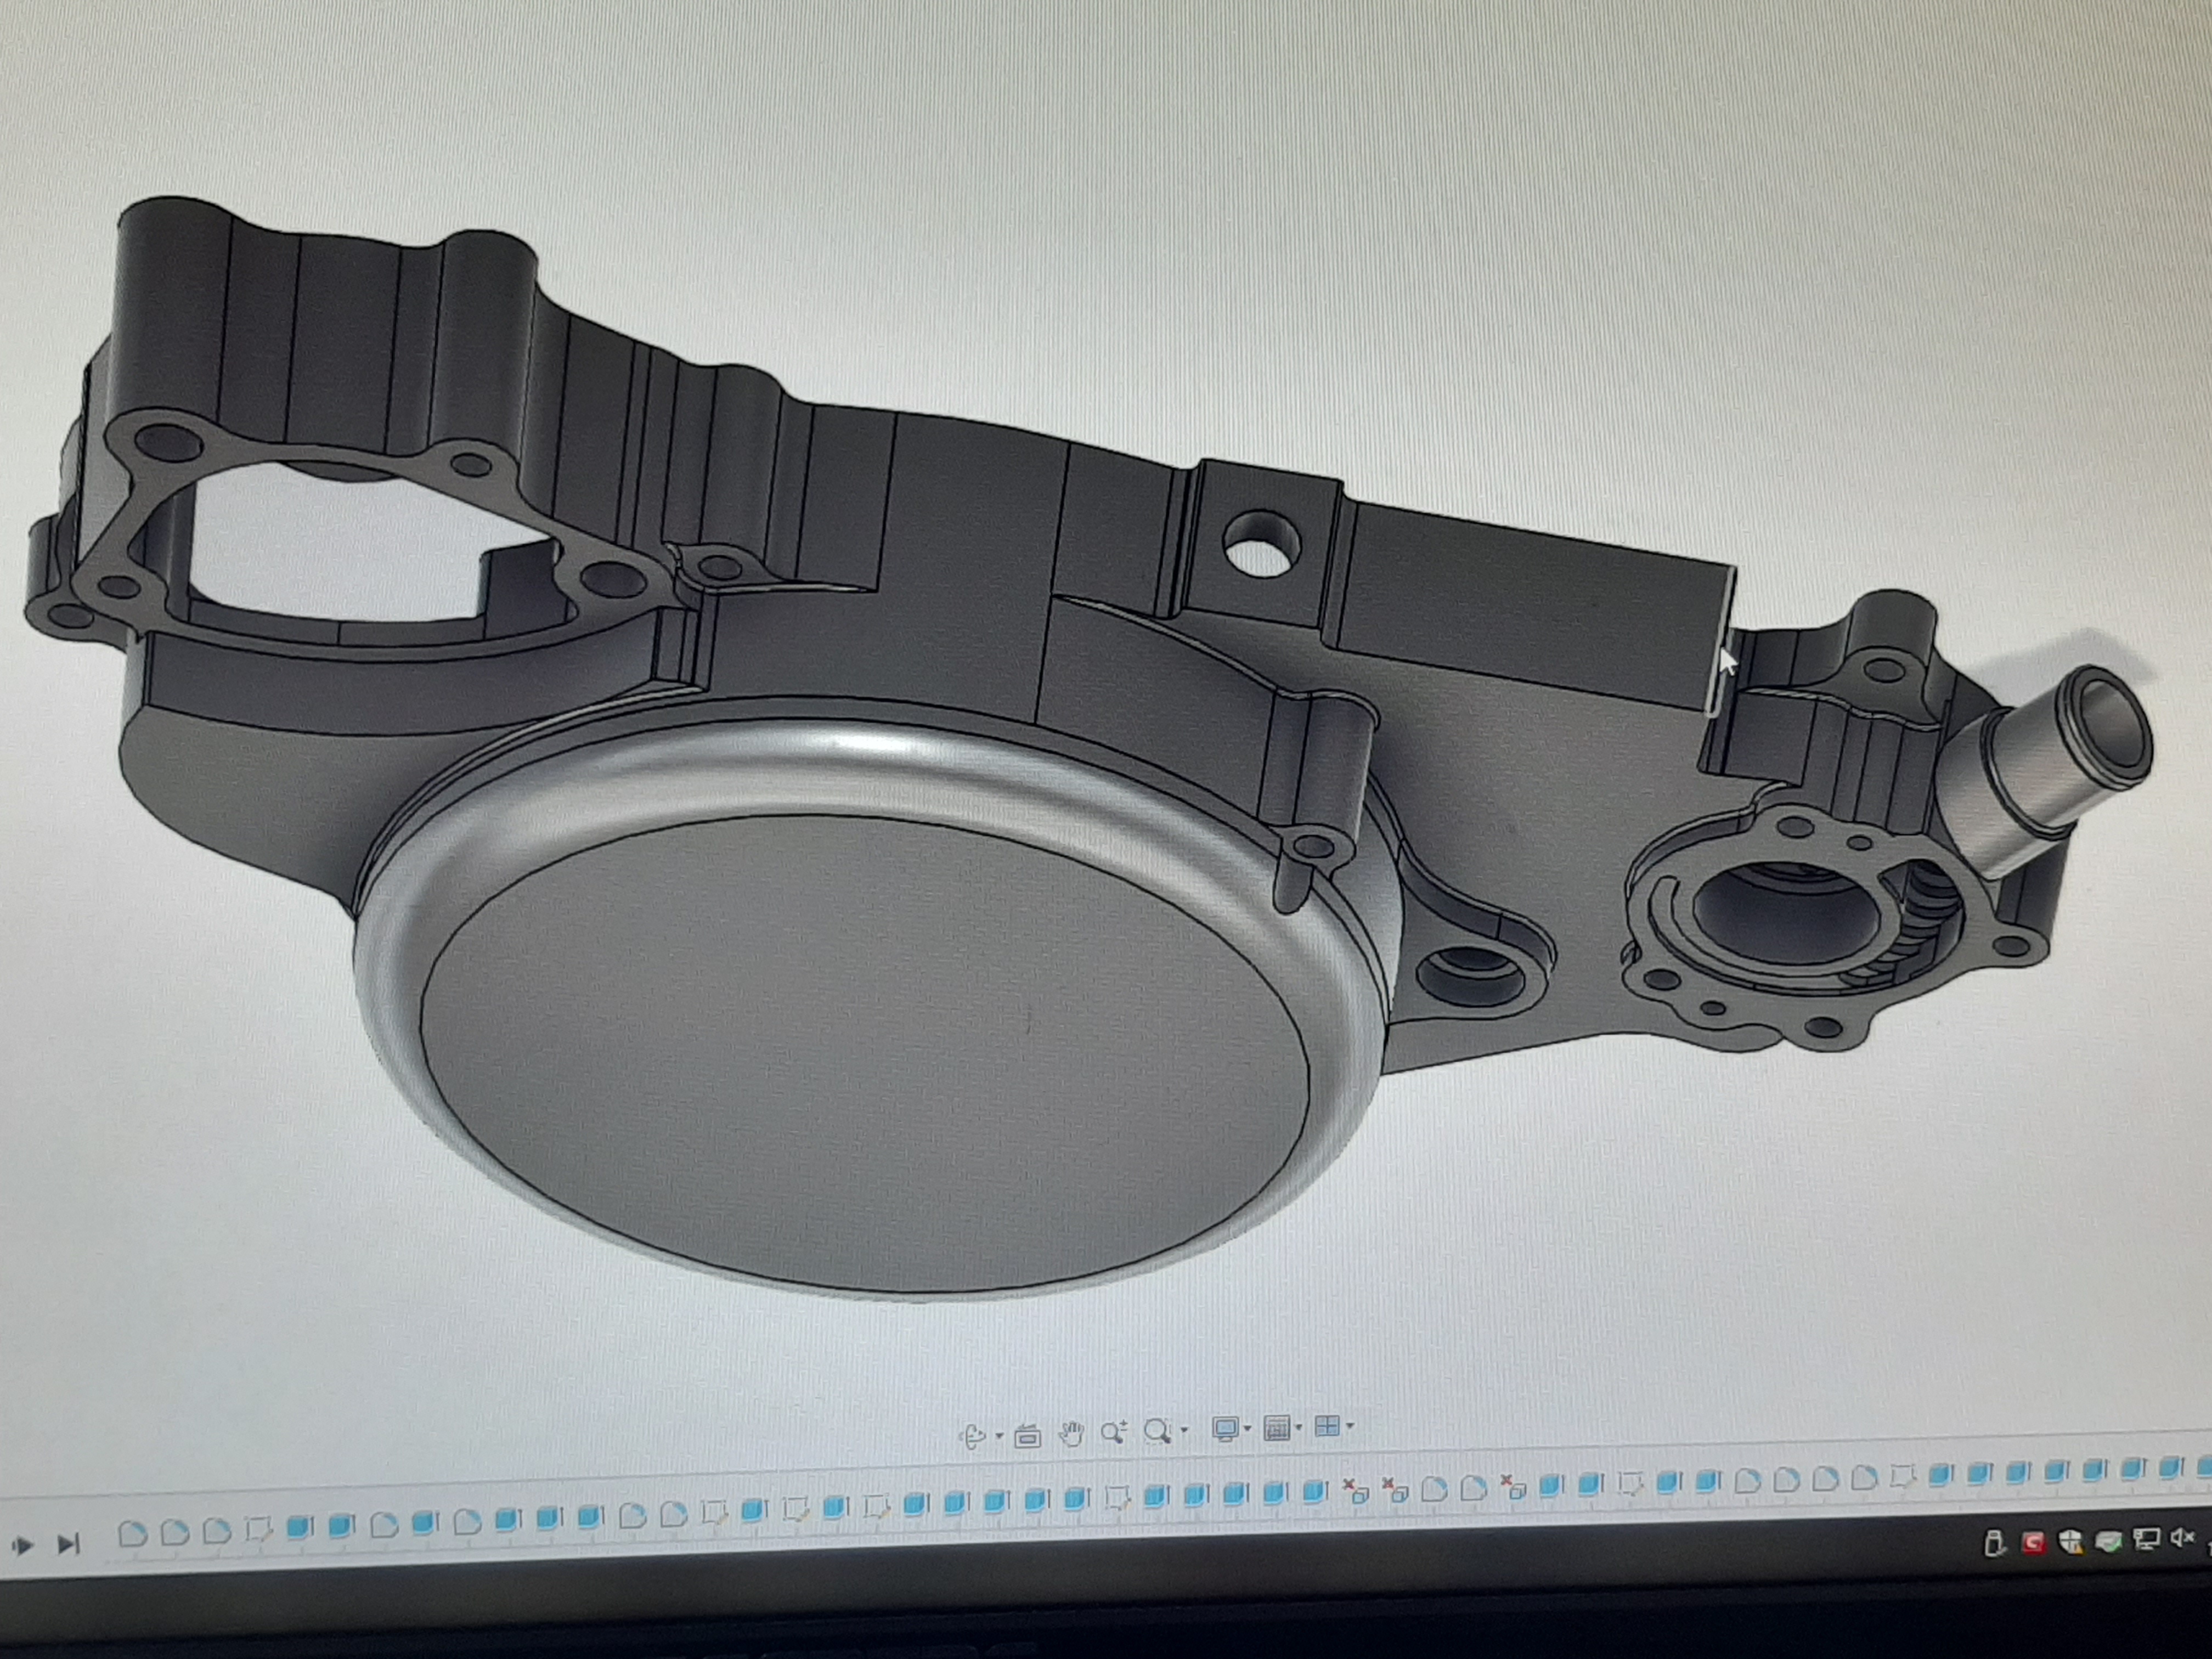Select the first fillet feature in timeline
This screenshot has width=2212, height=1659.
[x=132, y=1533]
